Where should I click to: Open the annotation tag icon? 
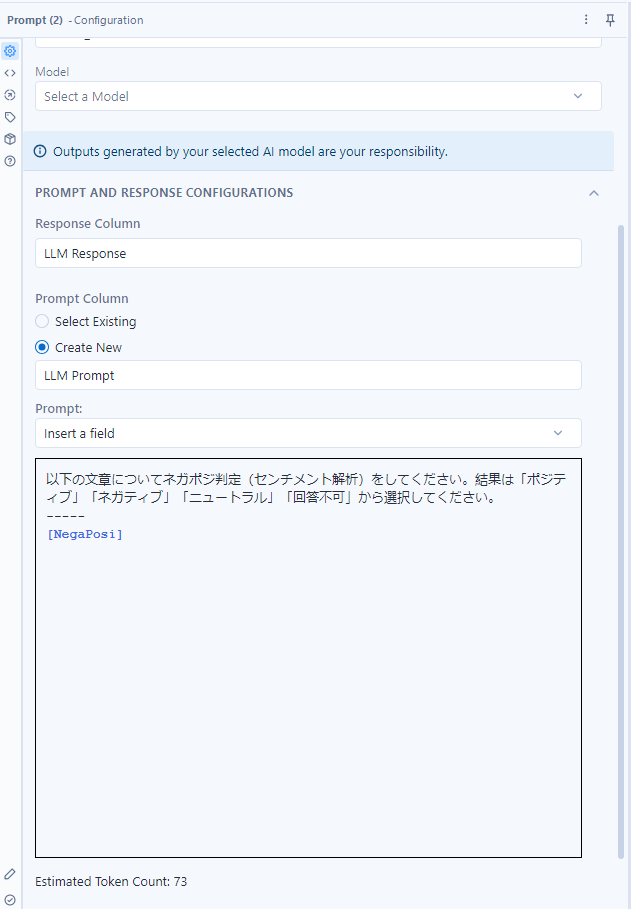click(10, 117)
